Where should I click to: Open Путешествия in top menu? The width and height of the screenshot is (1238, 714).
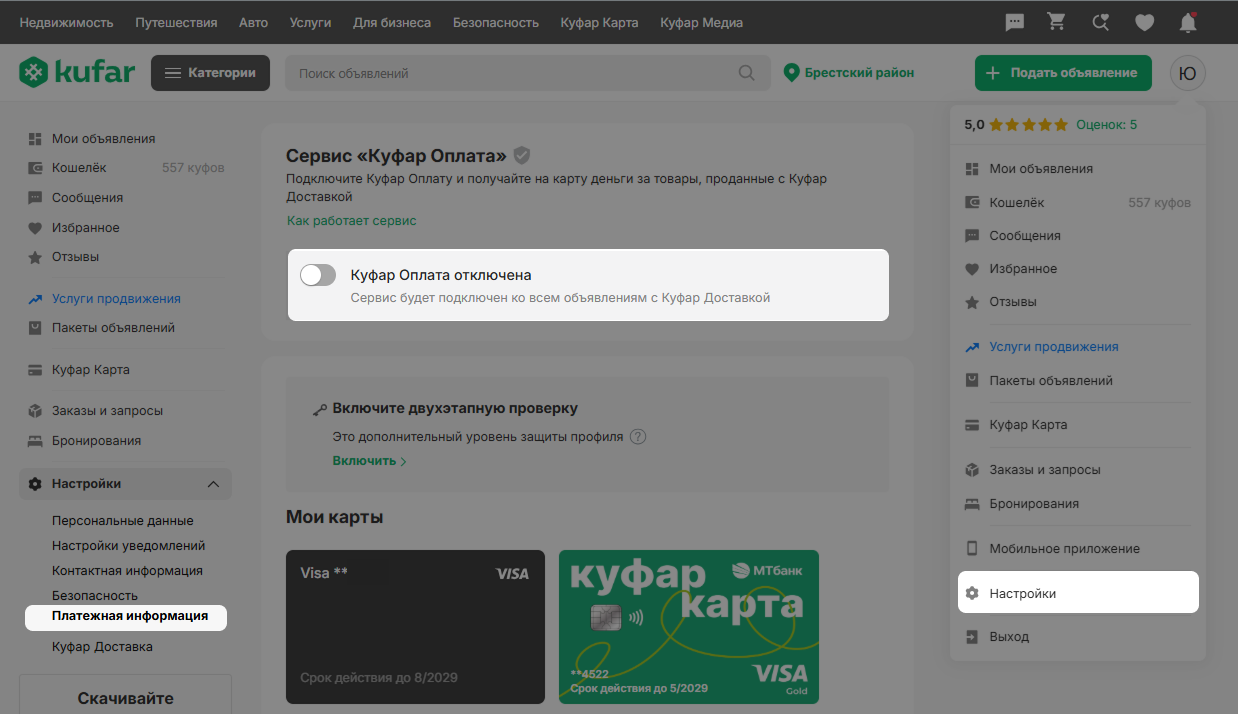click(176, 22)
